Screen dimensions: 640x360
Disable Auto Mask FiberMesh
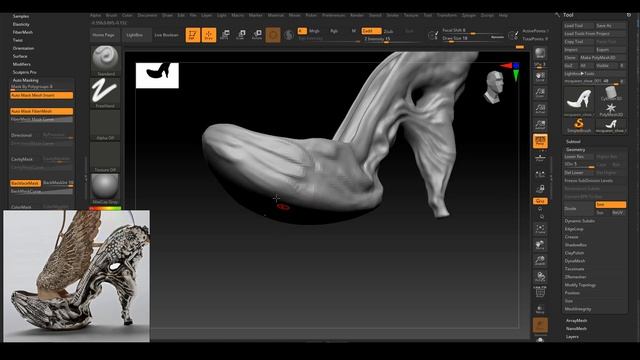pyautogui.click(x=42, y=111)
